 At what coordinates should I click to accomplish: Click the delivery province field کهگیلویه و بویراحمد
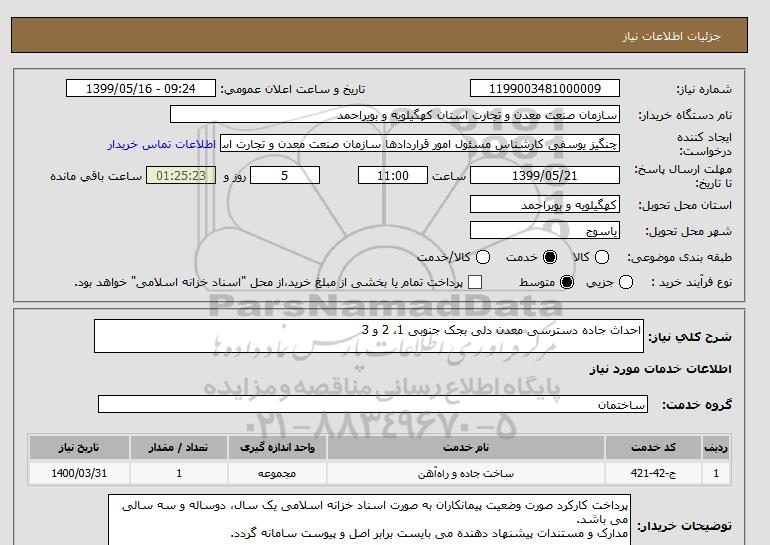545,204
